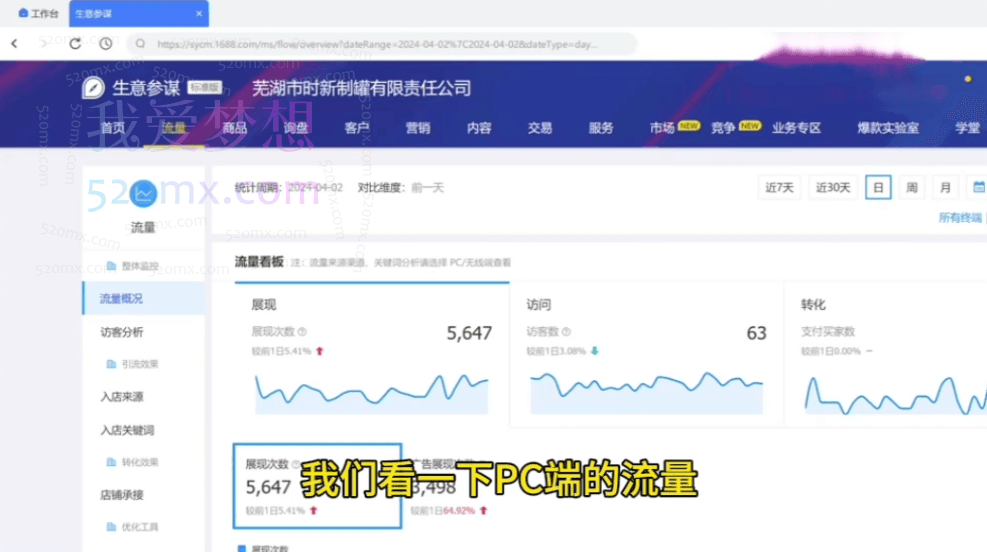Open 入店关键词 in sidebar
The width and height of the screenshot is (987, 552).
127,431
